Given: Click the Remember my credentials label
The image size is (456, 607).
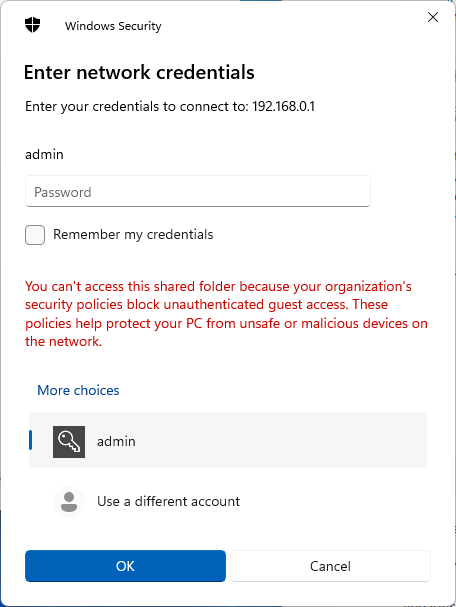Looking at the screenshot, I should point(133,235).
